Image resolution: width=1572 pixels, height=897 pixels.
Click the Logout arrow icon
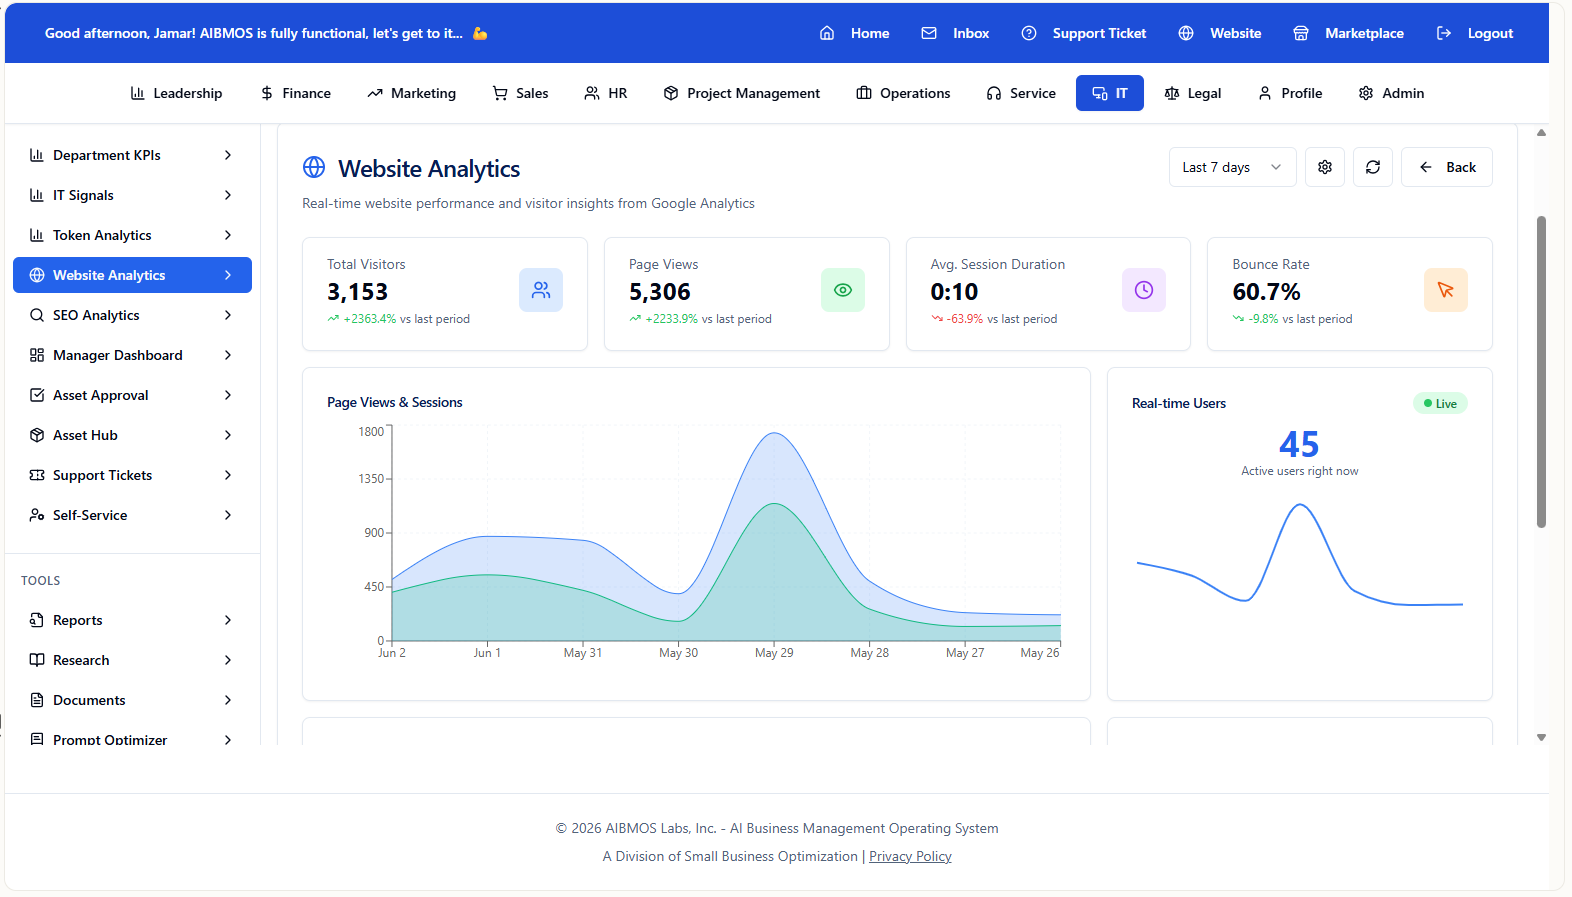[x=1444, y=33]
